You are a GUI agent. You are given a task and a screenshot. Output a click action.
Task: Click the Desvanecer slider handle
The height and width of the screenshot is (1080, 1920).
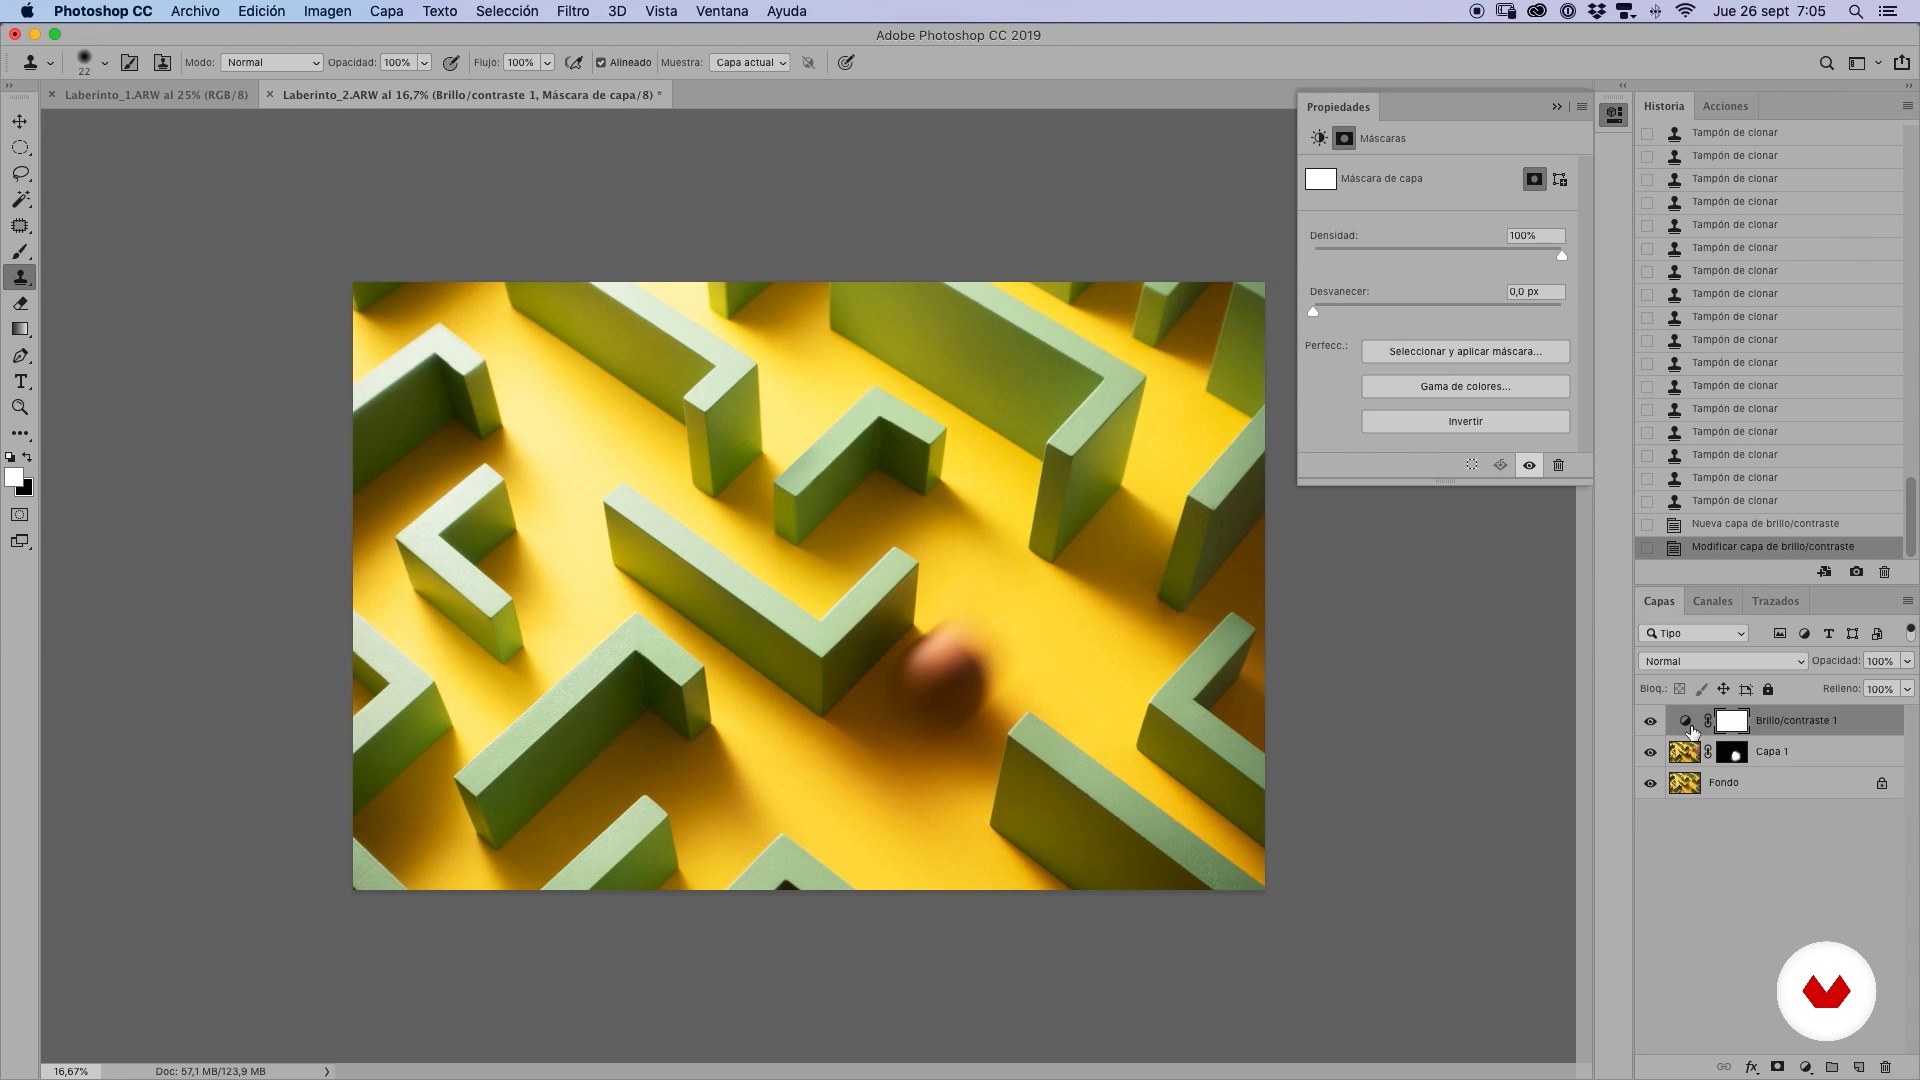pos(1313,312)
